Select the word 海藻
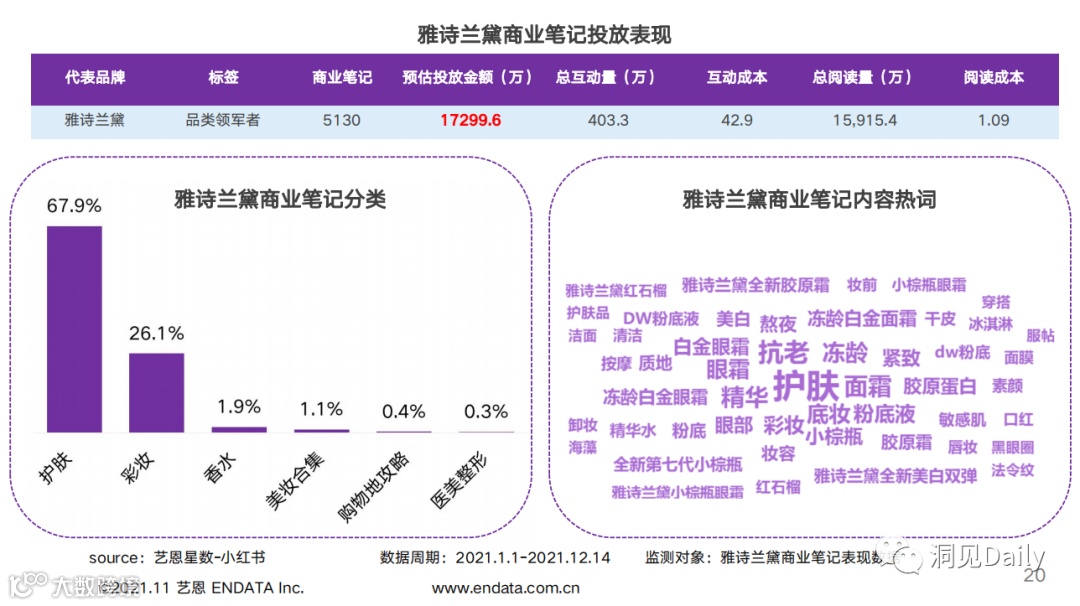 pos(582,448)
